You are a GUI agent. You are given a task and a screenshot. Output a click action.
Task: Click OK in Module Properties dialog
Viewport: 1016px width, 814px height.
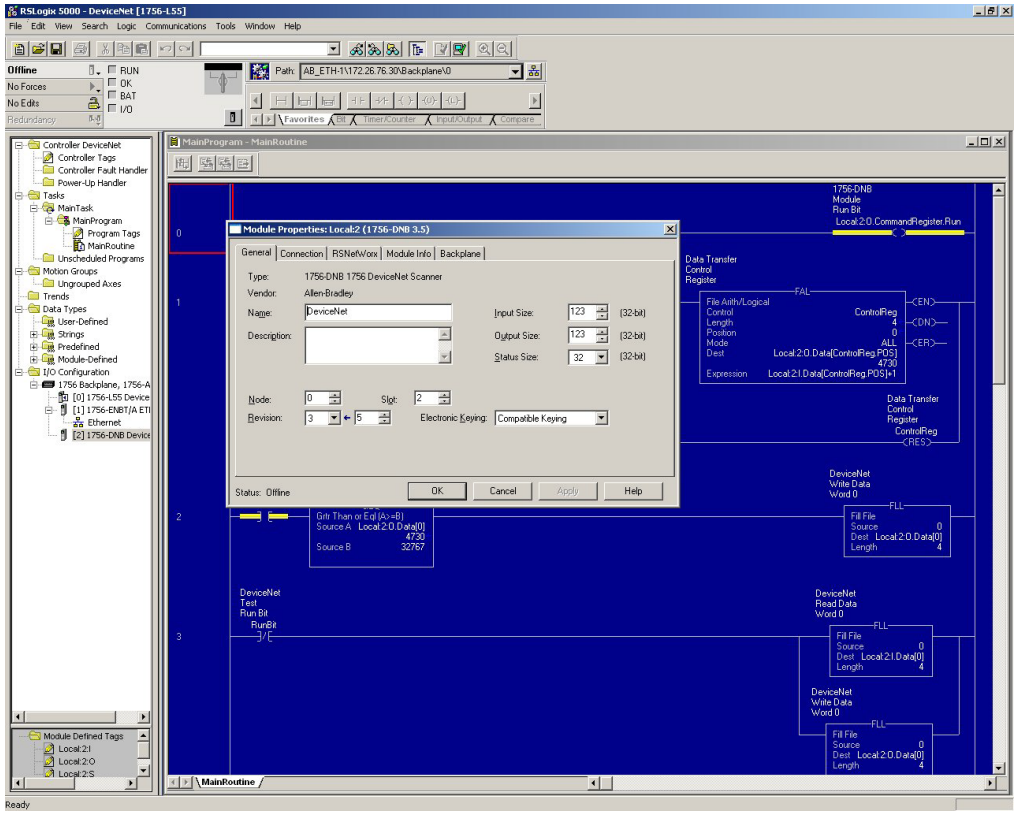click(x=437, y=491)
